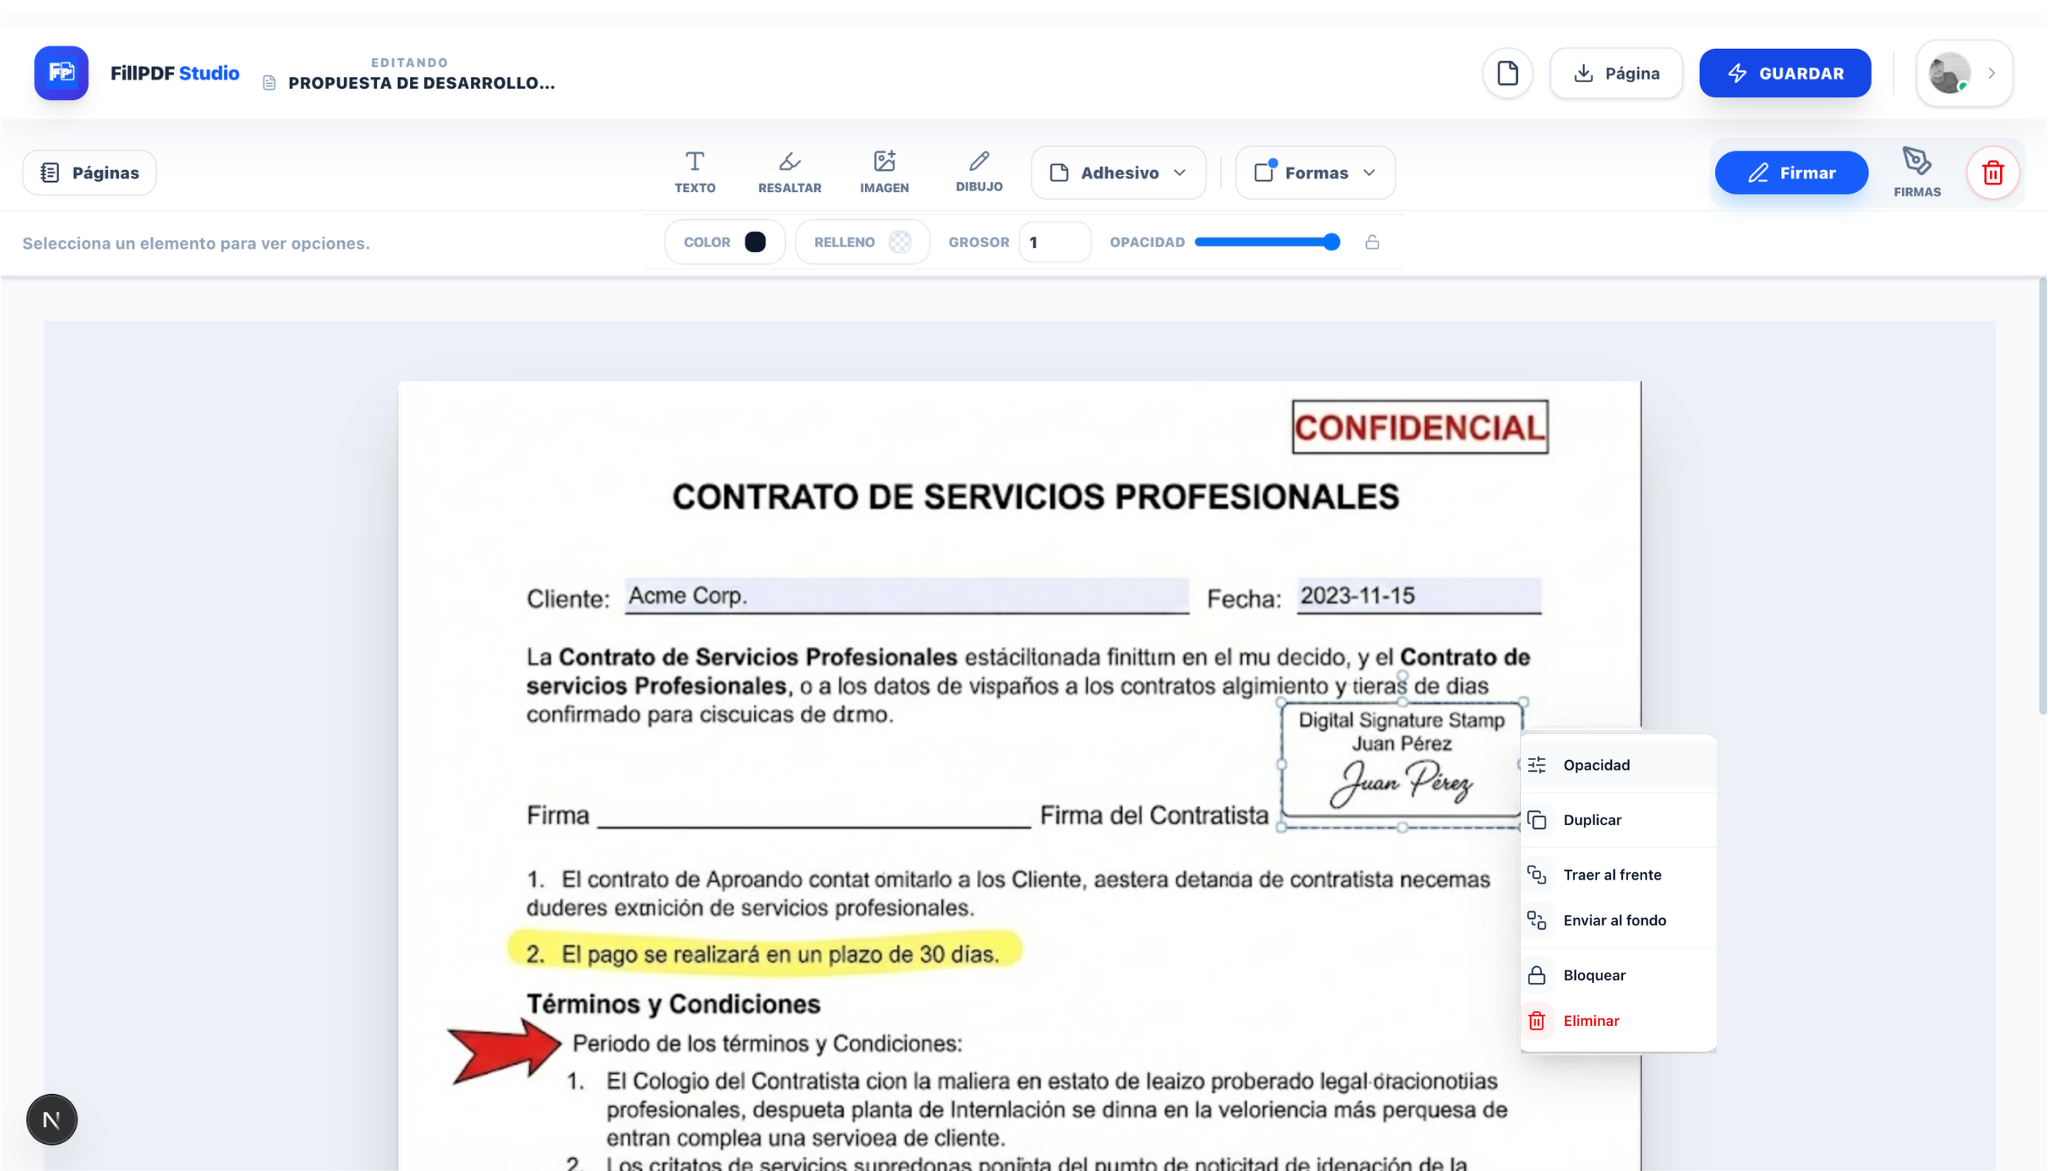Select the Texto tool
The height and width of the screenshot is (1171, 2048).
pos(694,170)
